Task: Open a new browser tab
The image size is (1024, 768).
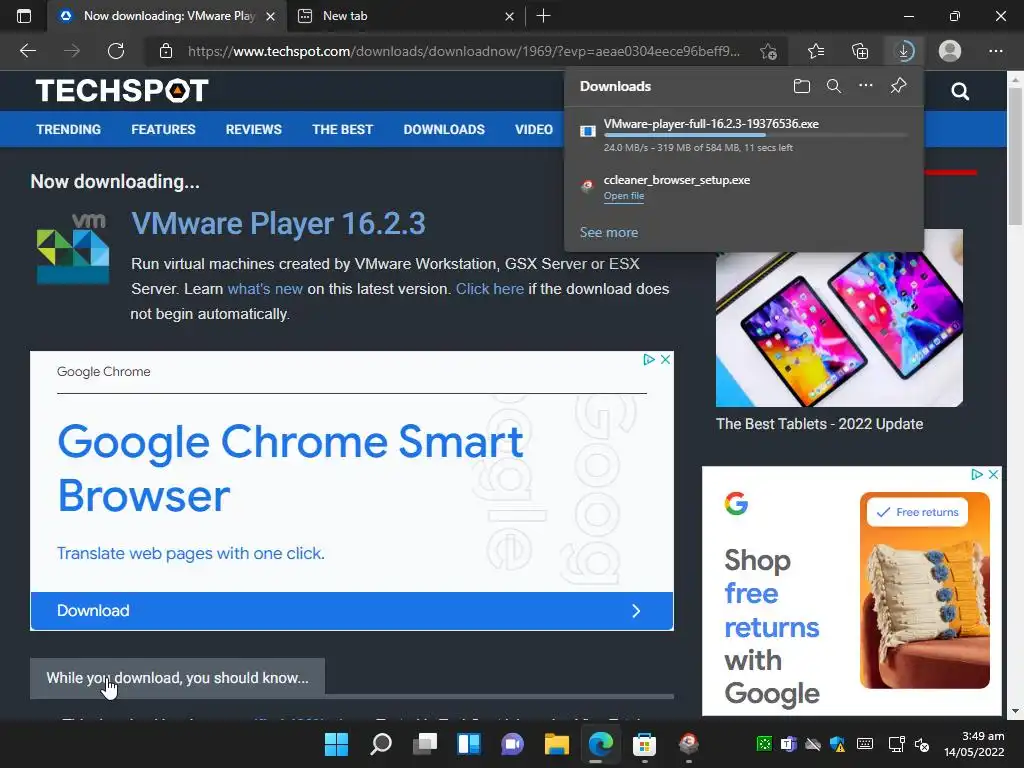Action: point(543,16)
